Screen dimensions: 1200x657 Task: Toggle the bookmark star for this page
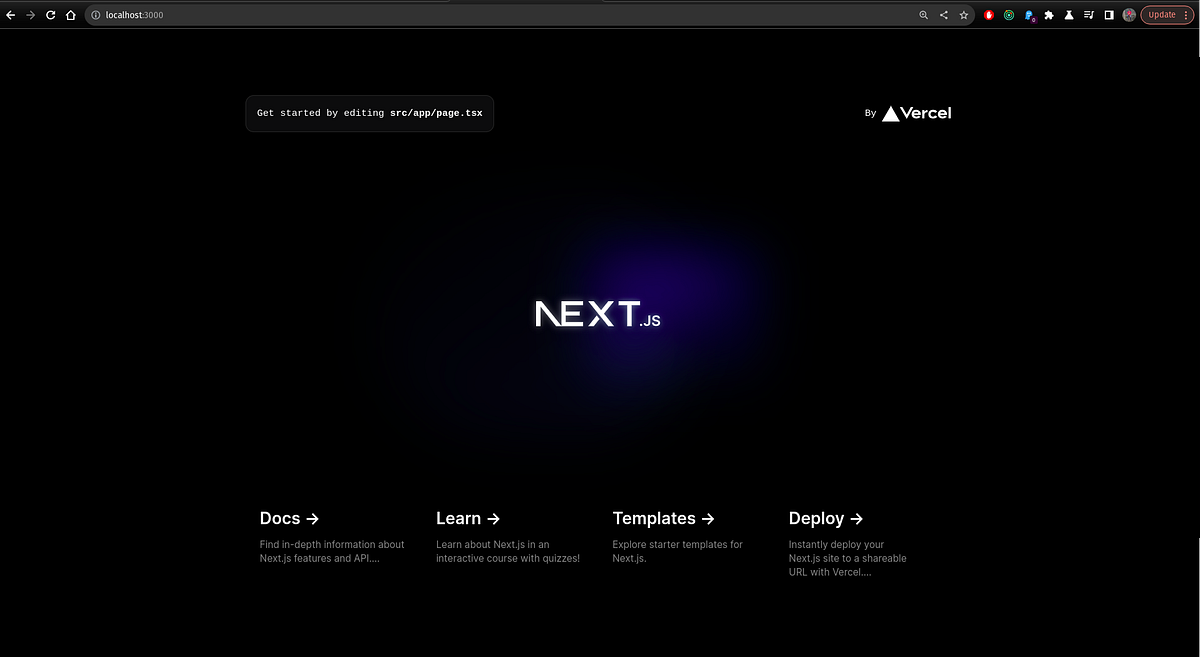[963, 14]
